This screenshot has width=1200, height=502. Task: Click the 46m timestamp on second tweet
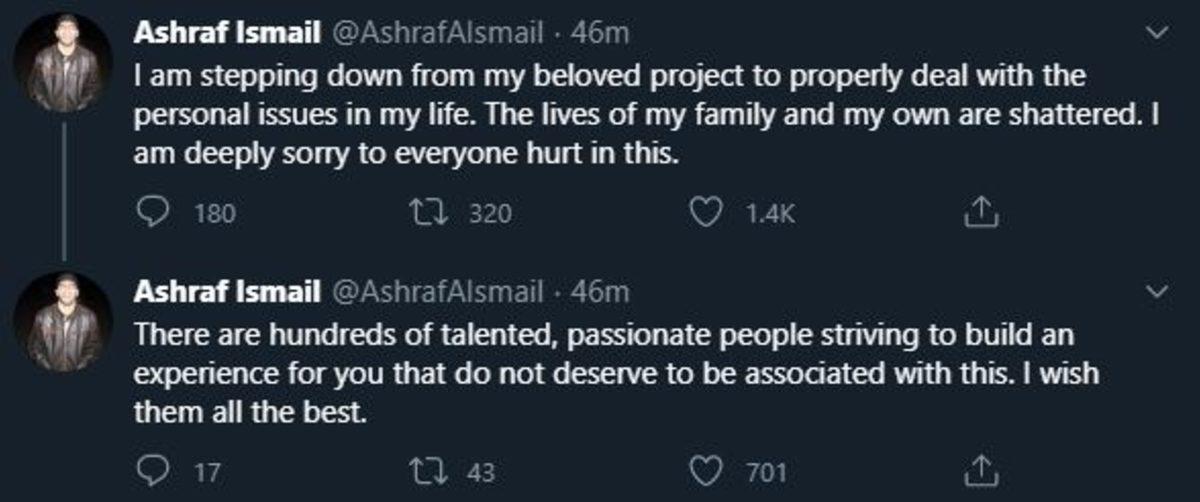[x=599, y=292]
